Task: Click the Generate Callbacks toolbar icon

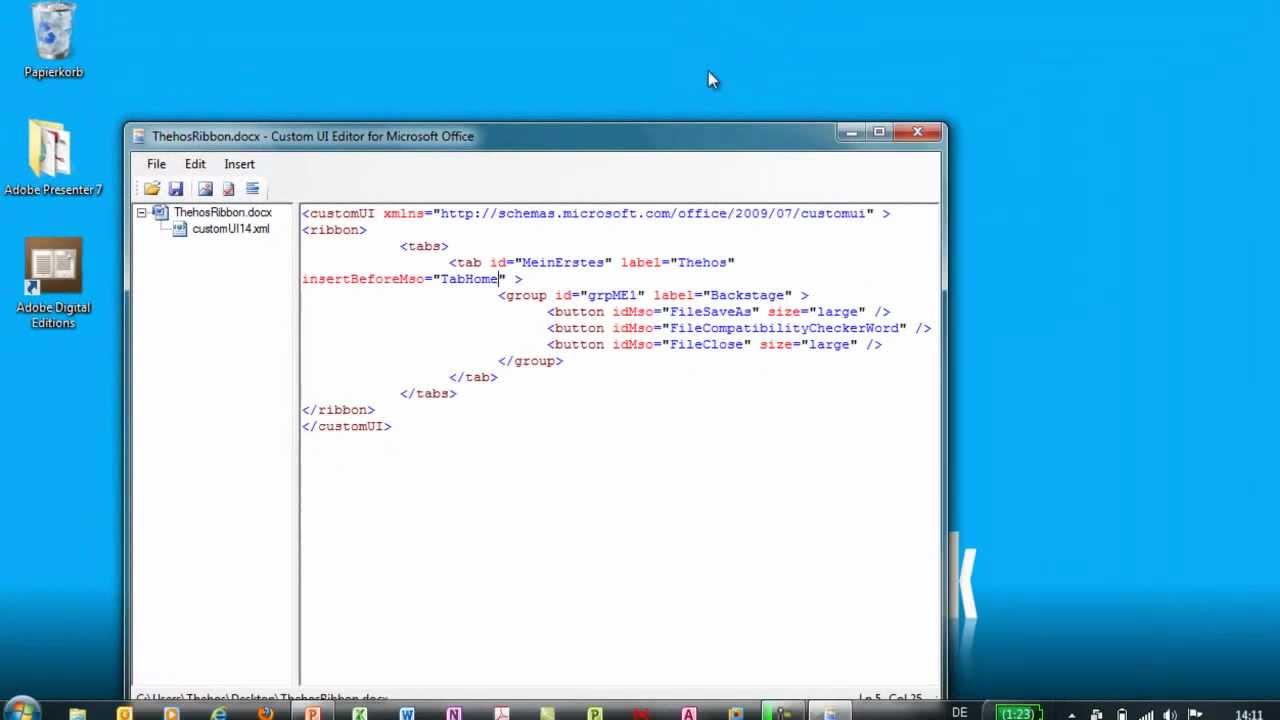Action: coord(252,189)
